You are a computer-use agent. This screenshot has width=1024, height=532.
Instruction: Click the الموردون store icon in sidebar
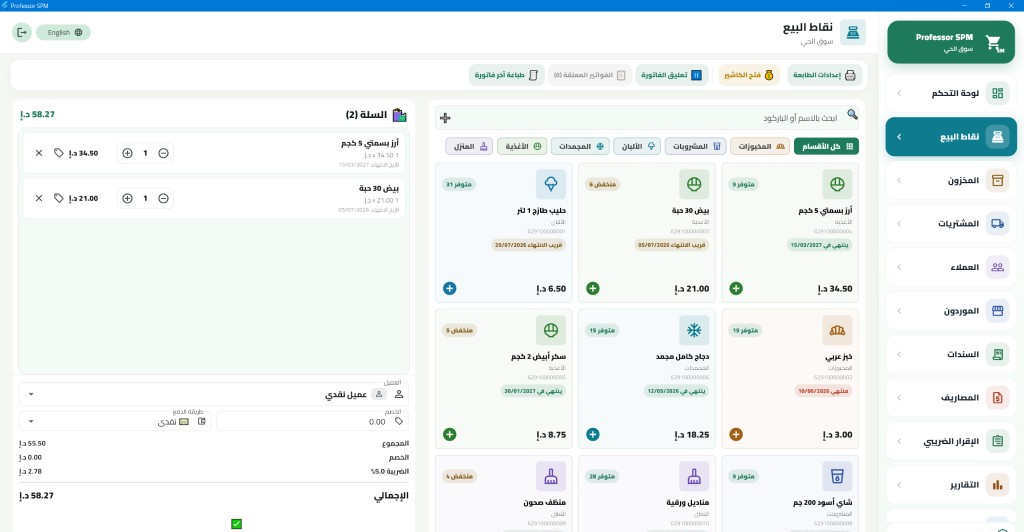coord(997,311)
